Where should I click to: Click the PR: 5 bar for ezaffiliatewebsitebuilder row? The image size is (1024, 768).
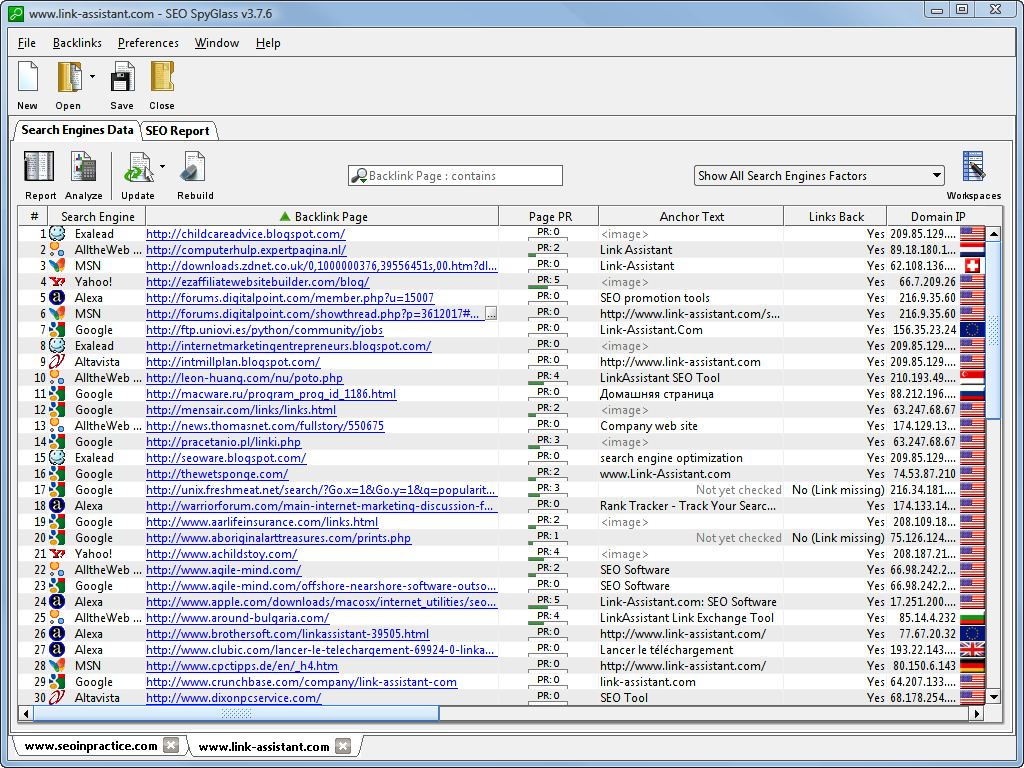coord(548,282)
